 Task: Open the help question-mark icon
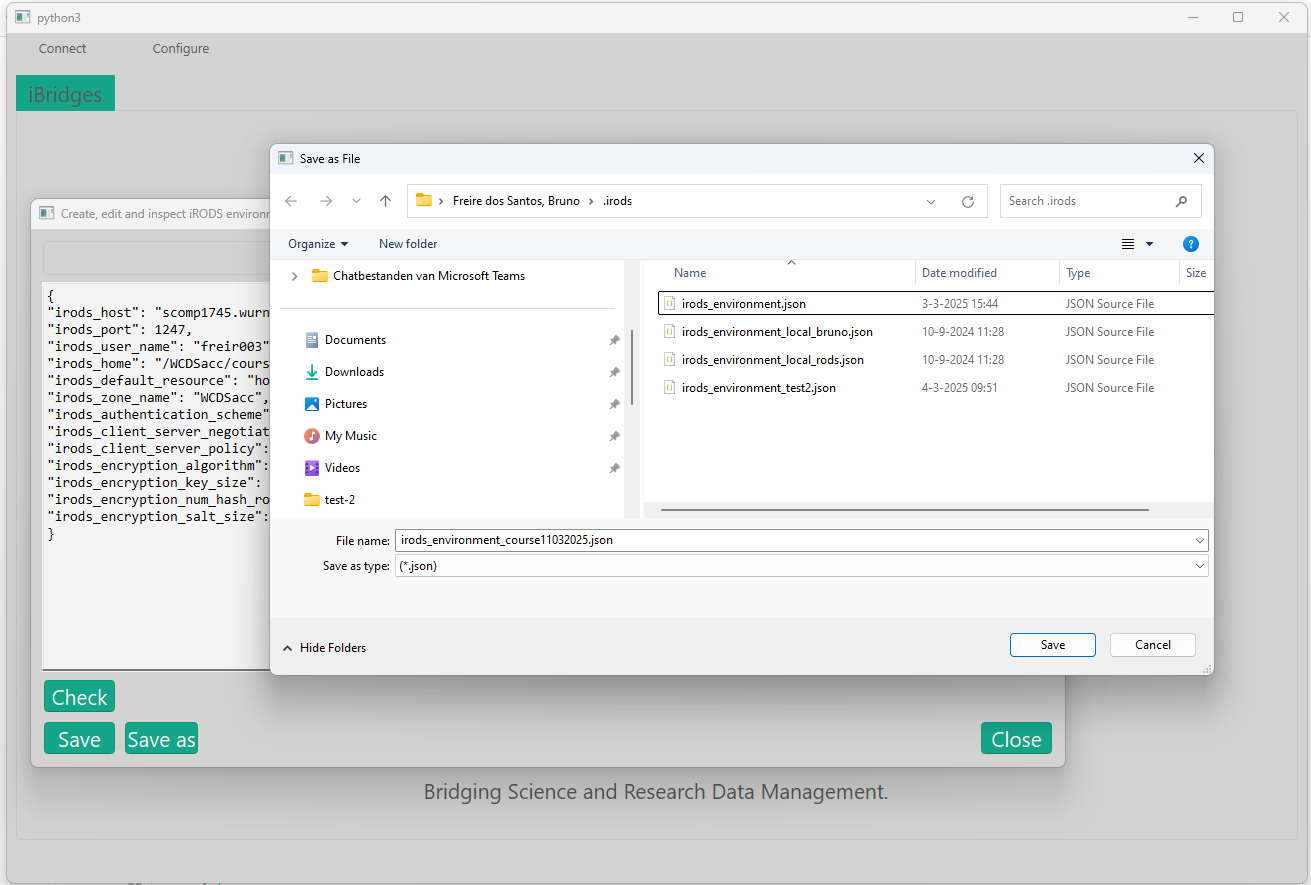[x=1190, y=244]
